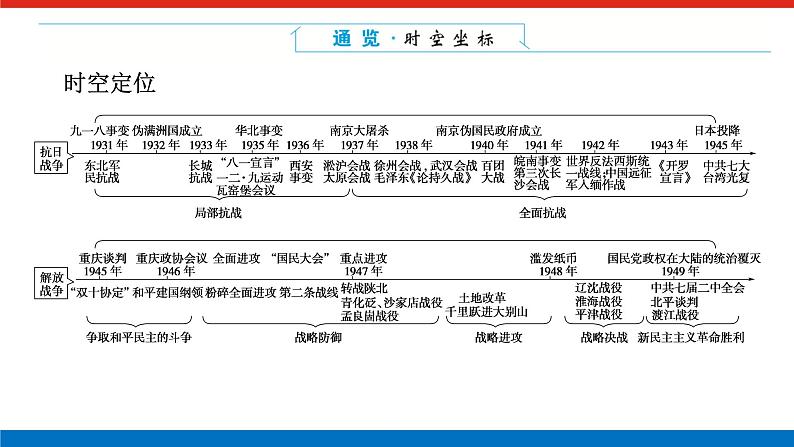
Task: Click '东北军民抗战' text
Action: point(102,172)
